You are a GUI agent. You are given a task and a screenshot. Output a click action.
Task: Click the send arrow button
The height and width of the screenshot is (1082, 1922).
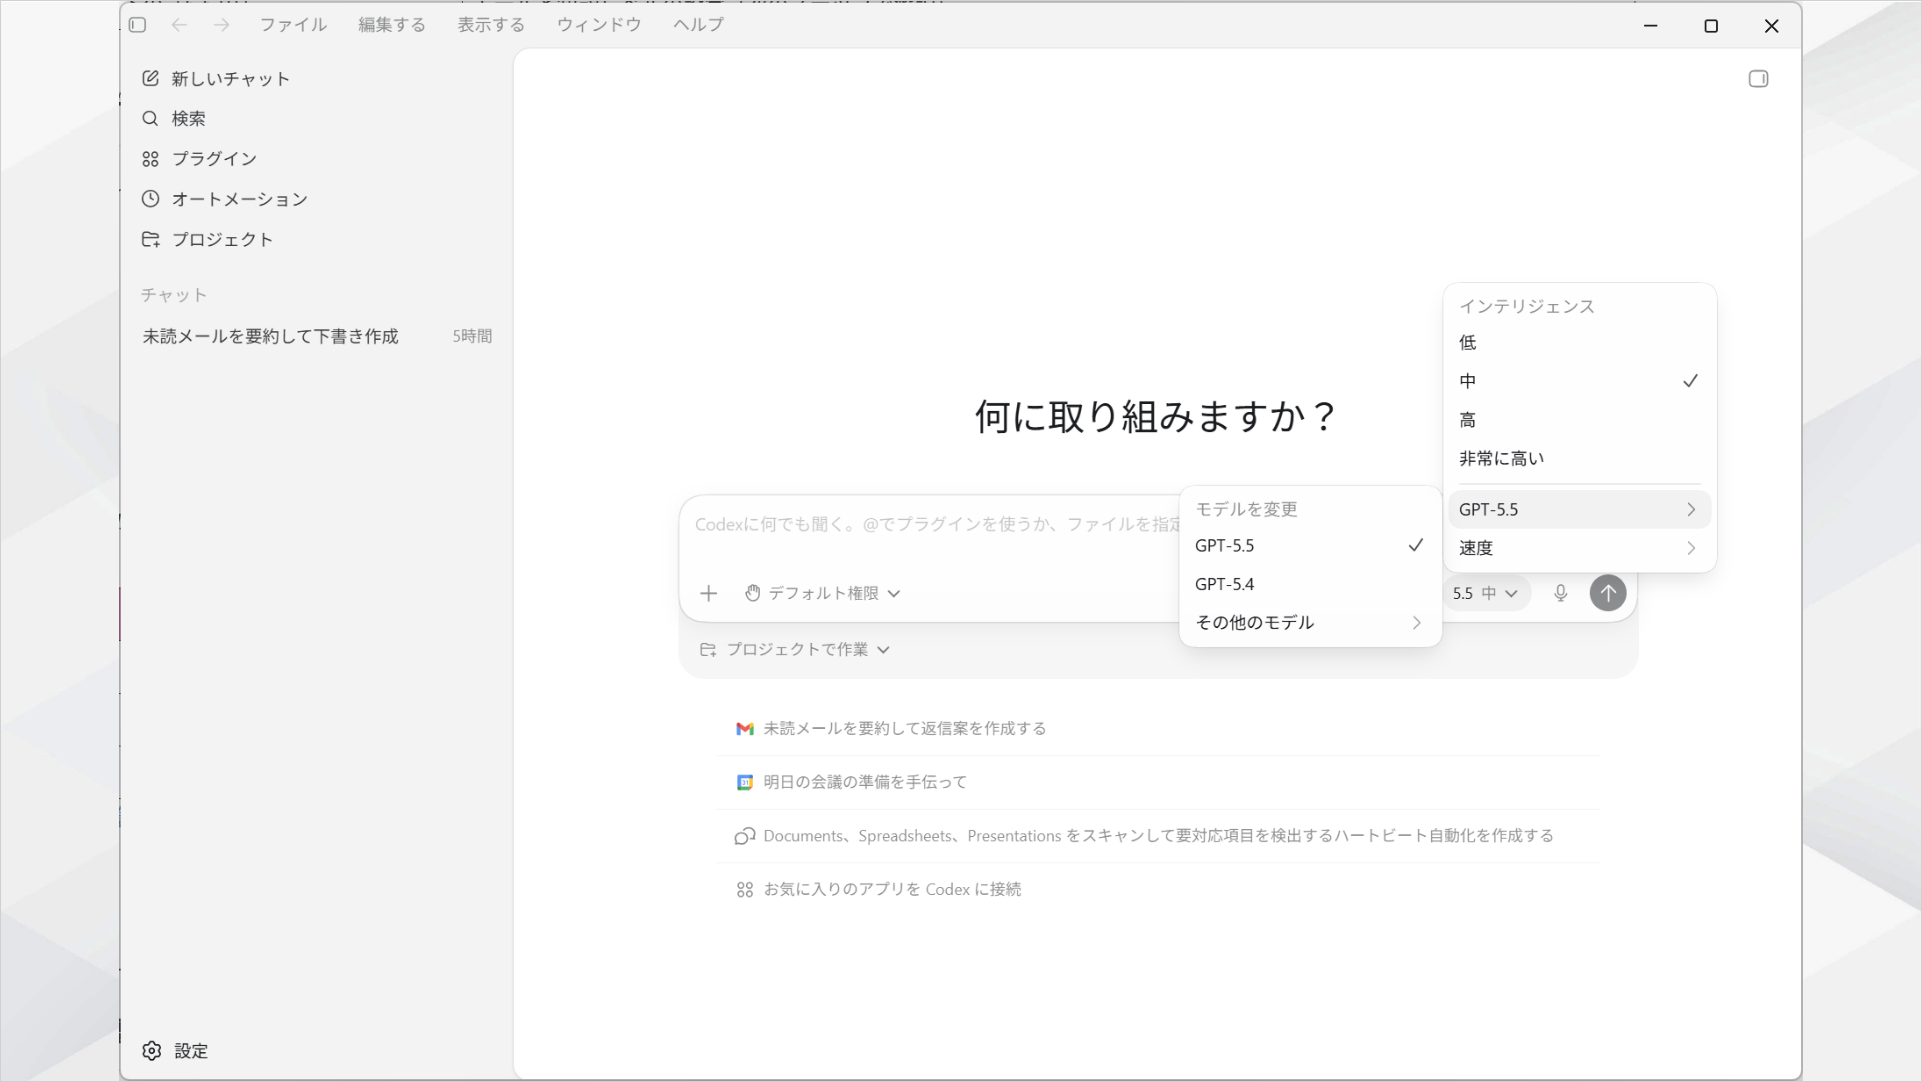(x=1607, y=593)
